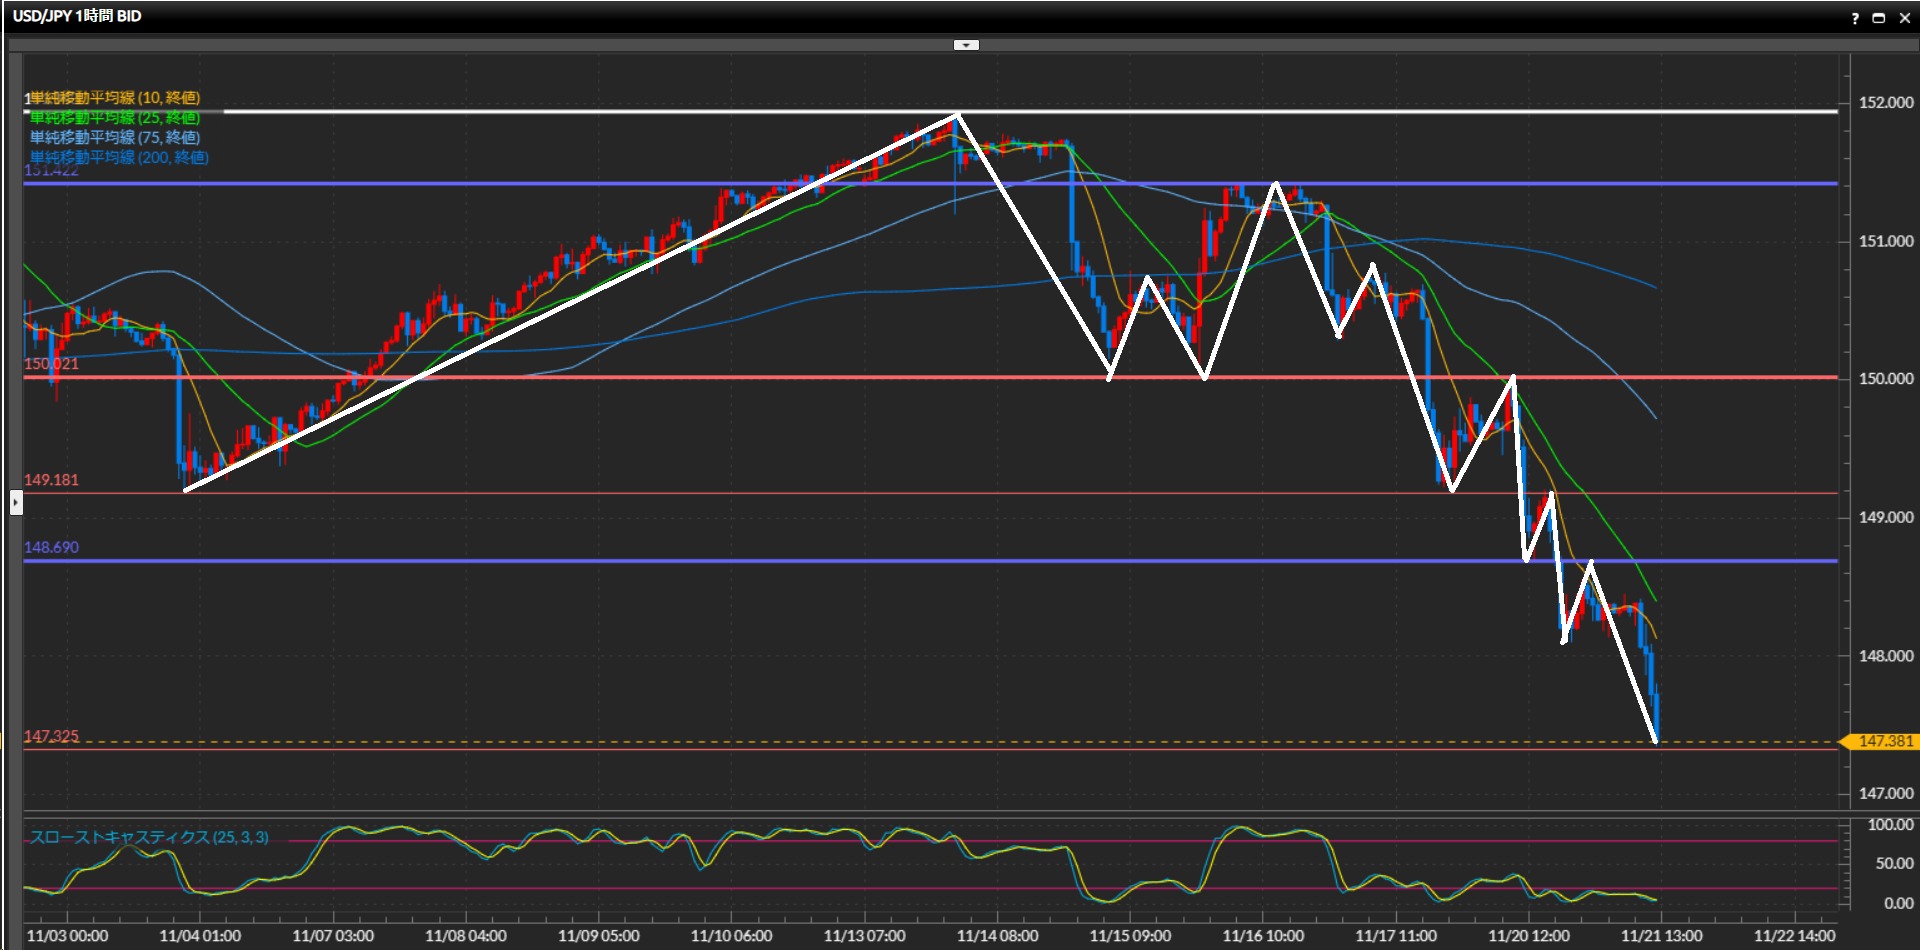Open the スローストキャスティクス (25, 3, 3) indicator label
Screen dimensions: 1920x950
(x=149, y=837)
